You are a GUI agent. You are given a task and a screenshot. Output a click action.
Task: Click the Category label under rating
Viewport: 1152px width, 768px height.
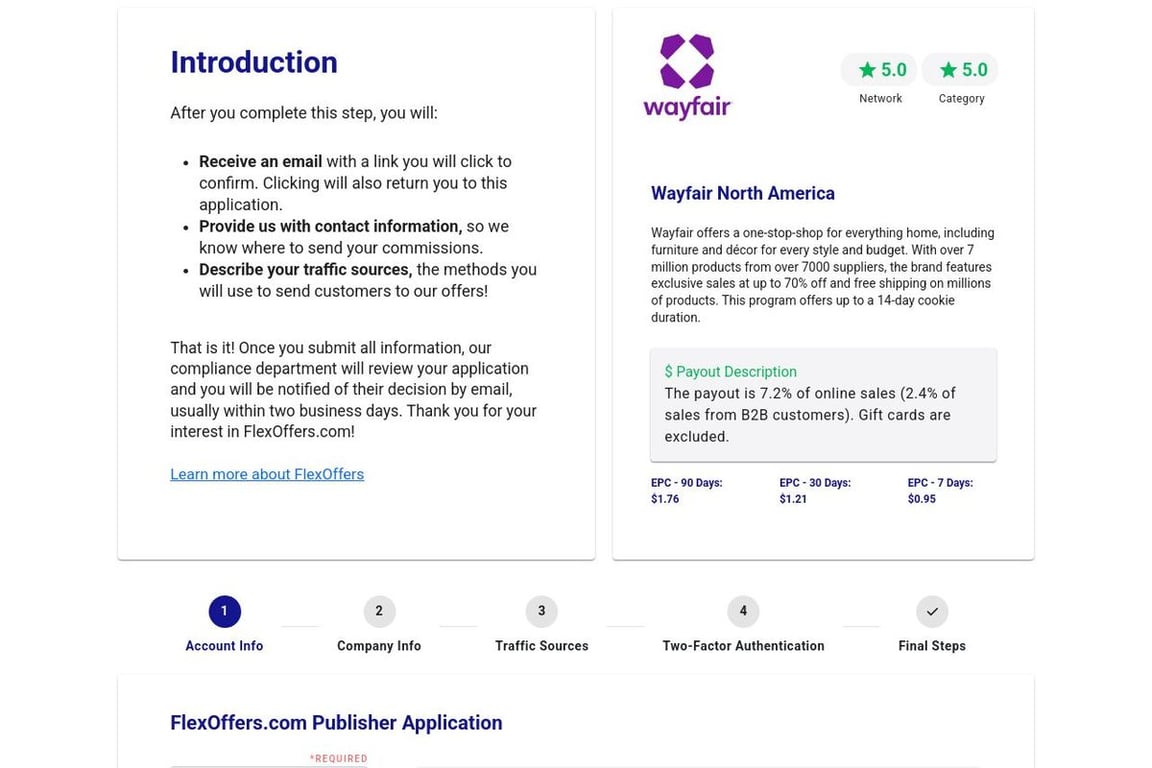961,98
